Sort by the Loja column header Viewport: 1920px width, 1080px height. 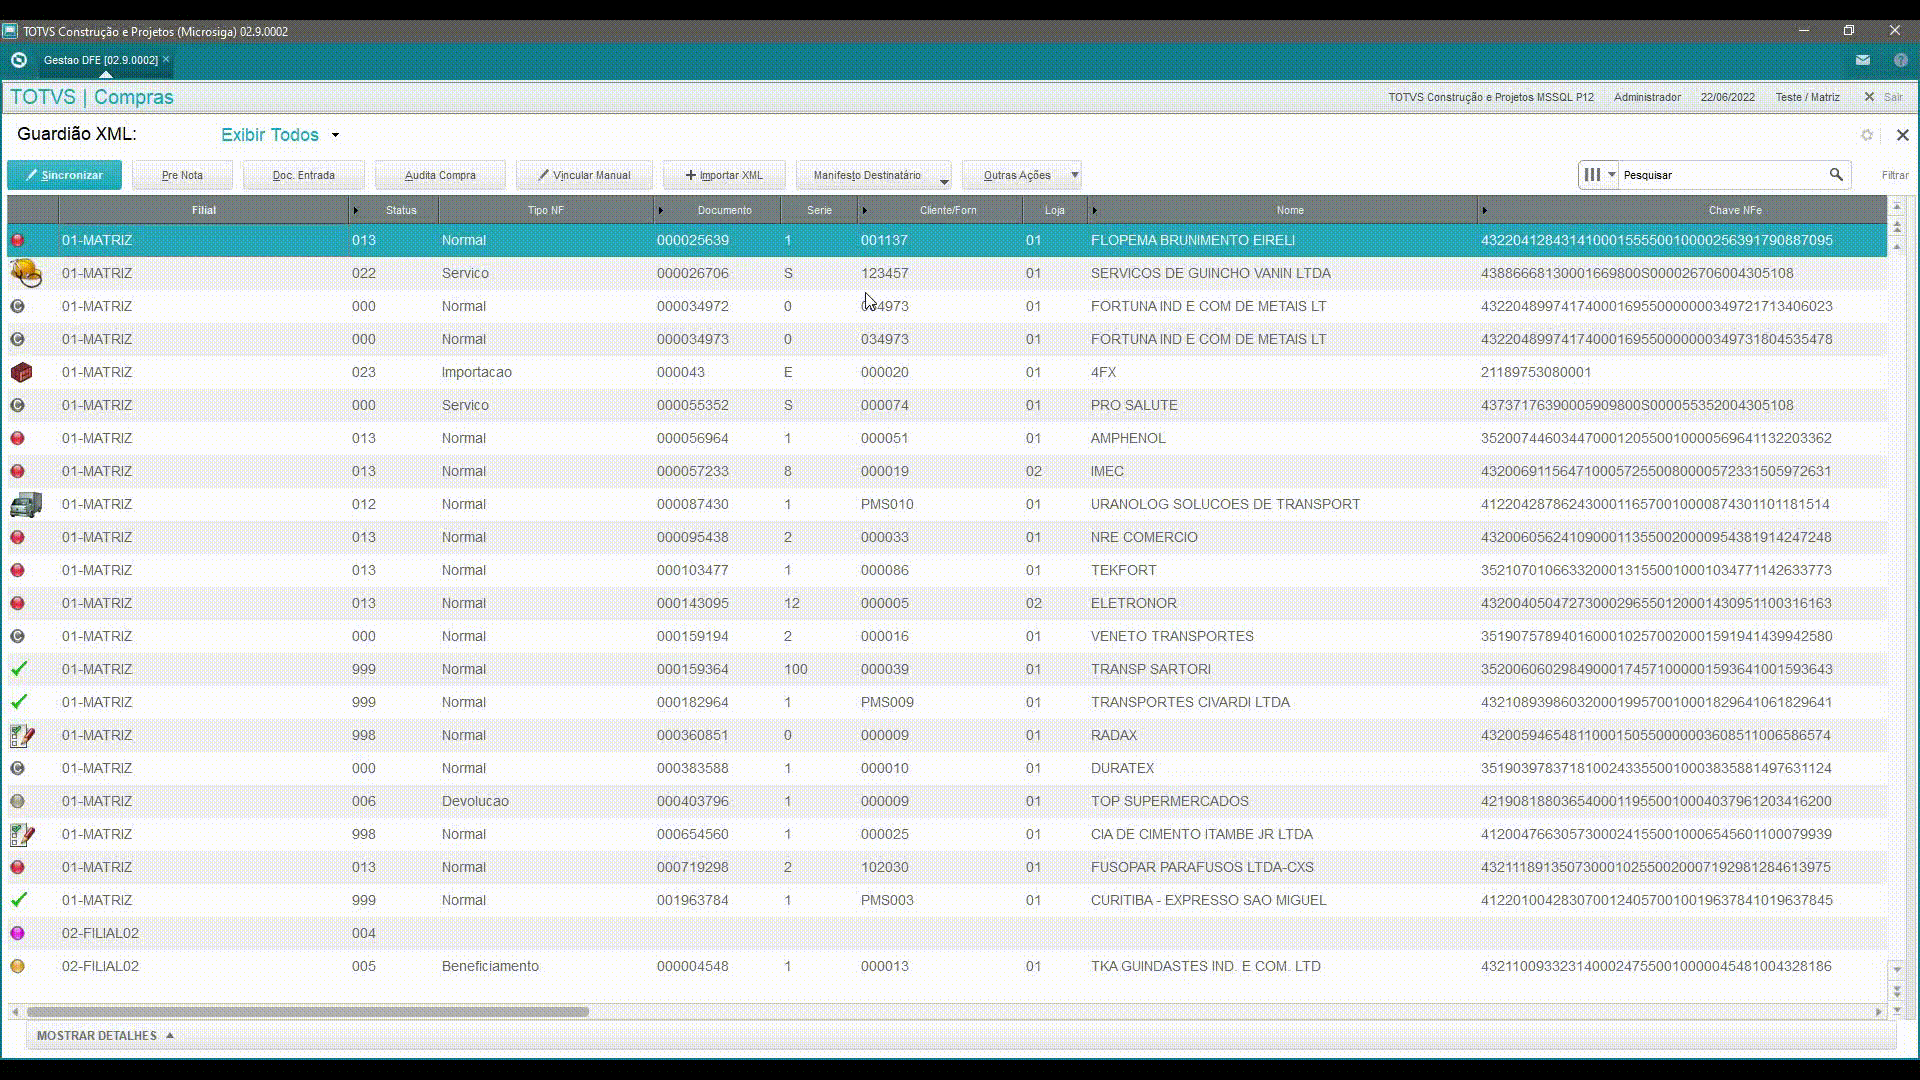[1055, 210]
